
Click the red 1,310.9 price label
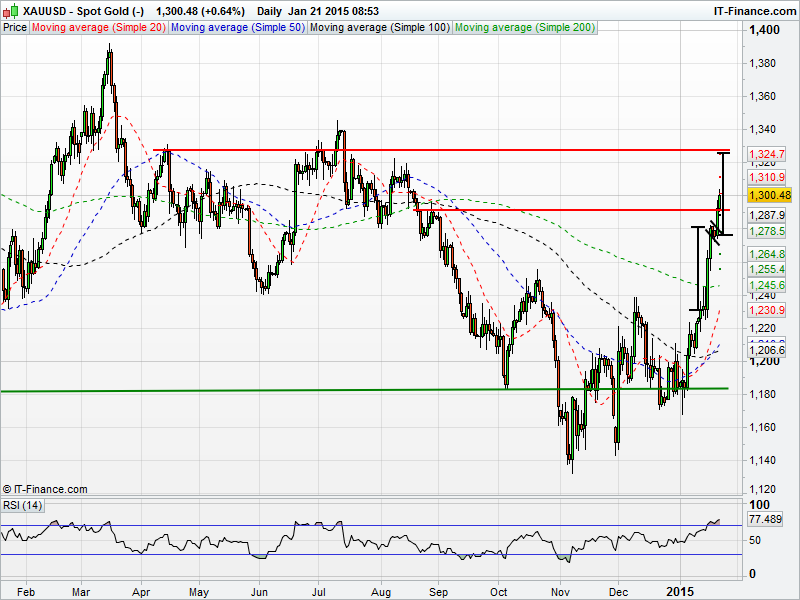[768, 177]
